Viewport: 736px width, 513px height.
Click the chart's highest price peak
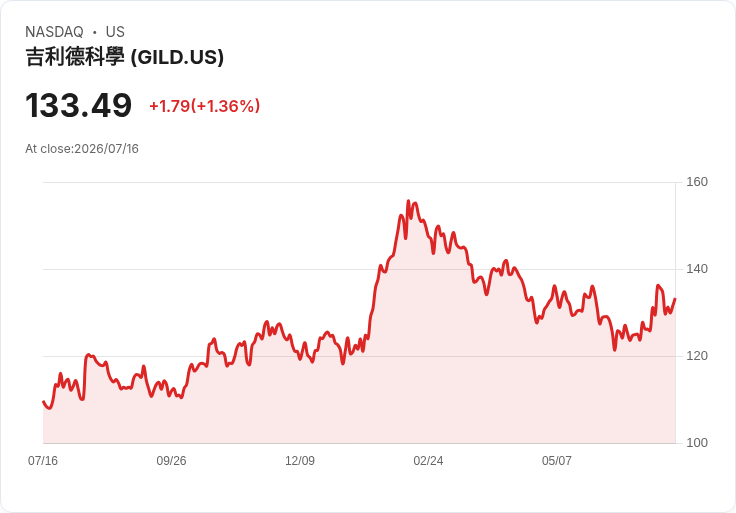tap(408, 201)
